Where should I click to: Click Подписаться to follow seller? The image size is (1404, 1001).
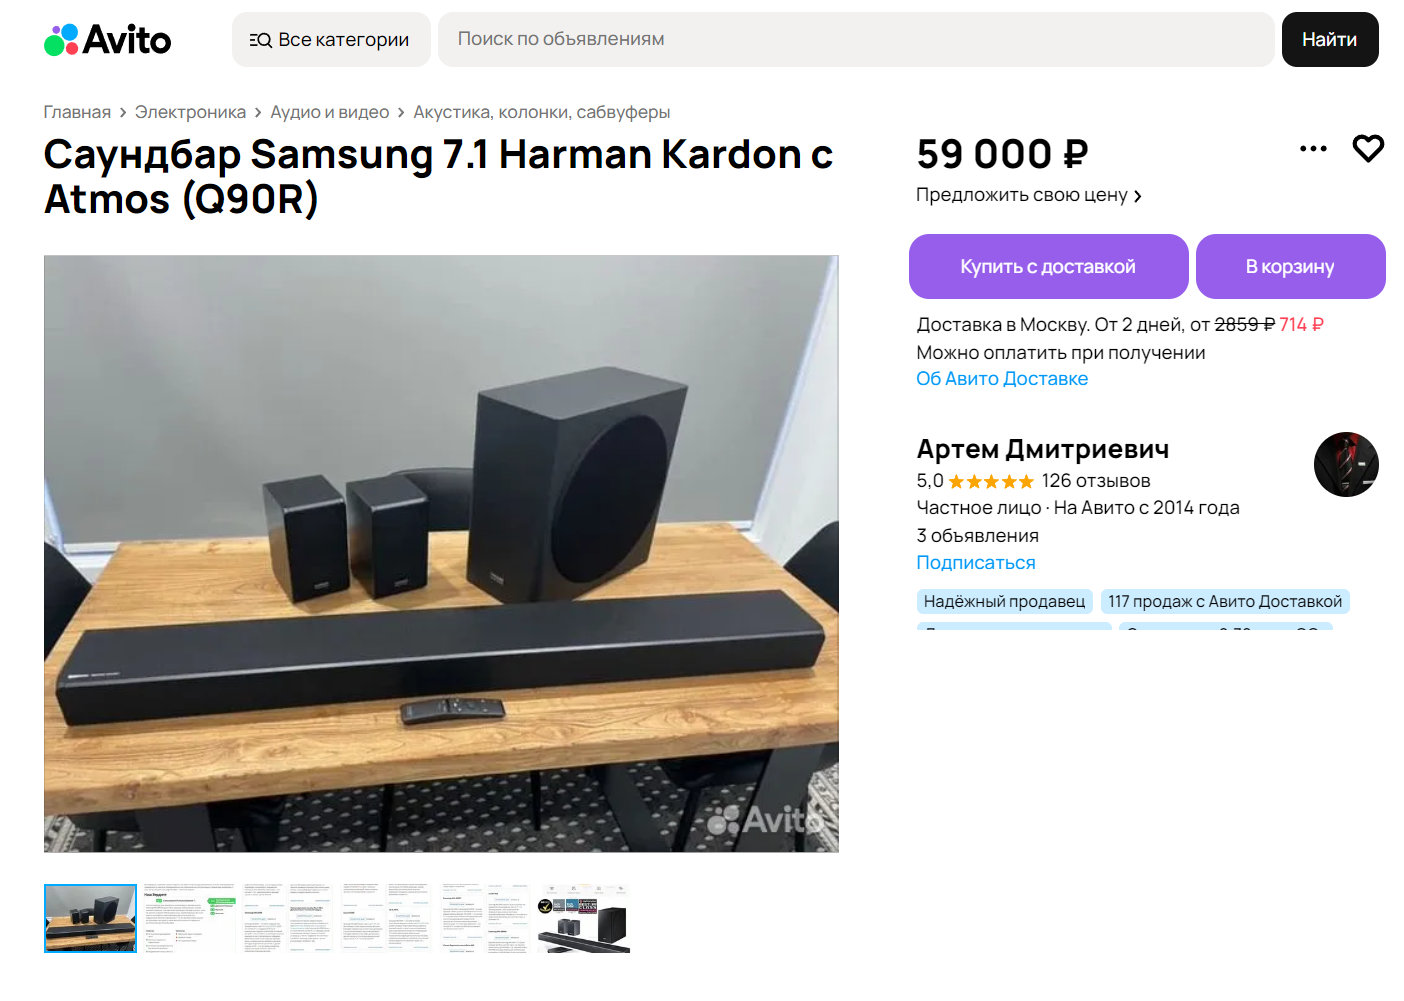point(976,563)
